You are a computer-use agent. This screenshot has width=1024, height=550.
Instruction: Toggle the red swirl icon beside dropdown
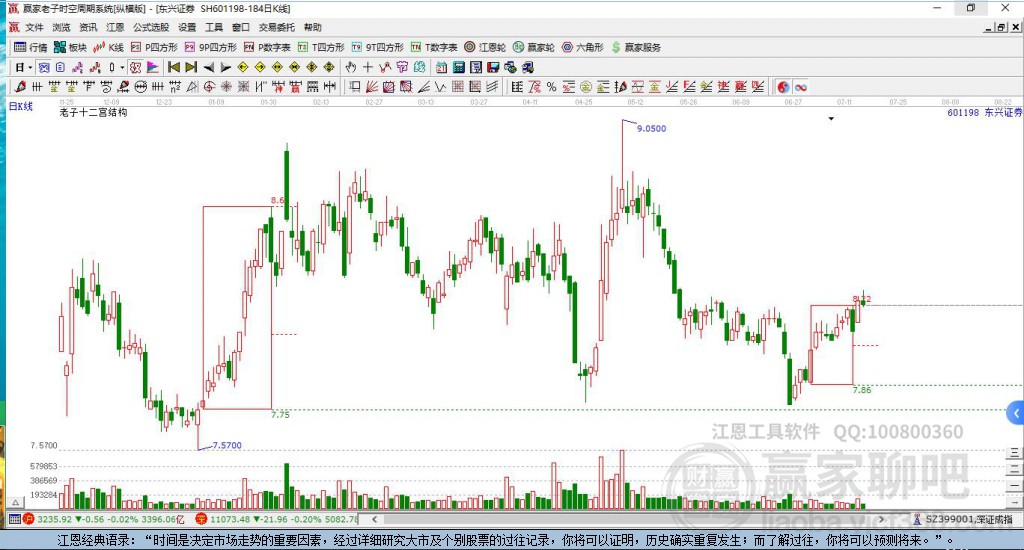pos(135,67)
